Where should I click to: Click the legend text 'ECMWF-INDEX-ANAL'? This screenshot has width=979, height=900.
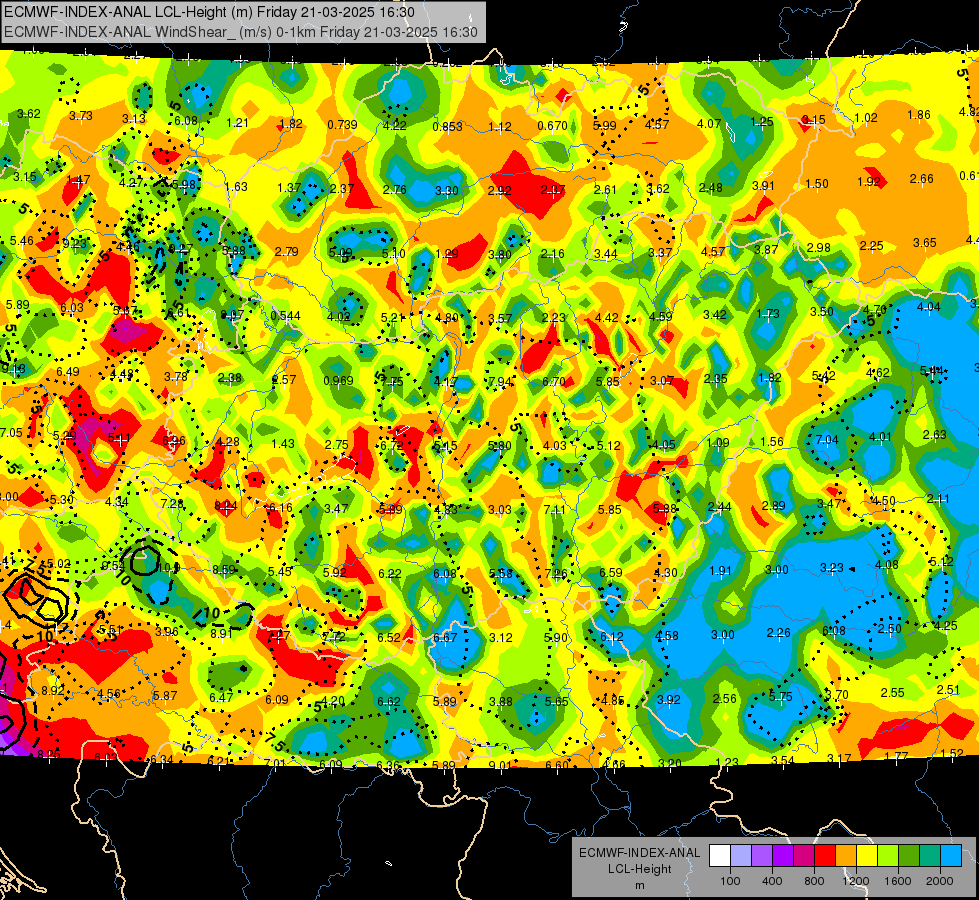click(x=639, y=853)
